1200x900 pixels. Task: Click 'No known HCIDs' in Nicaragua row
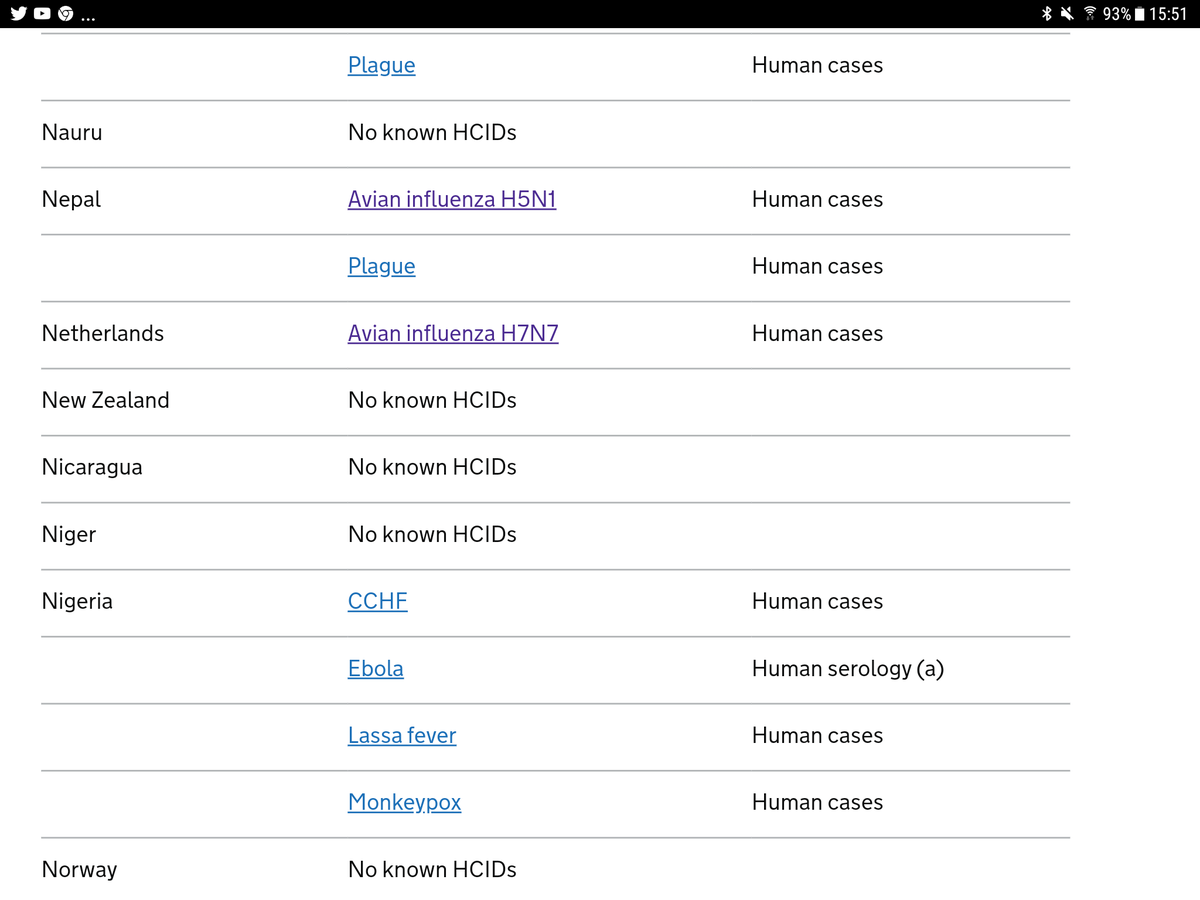pyautogui.click(x=432, y=467)
